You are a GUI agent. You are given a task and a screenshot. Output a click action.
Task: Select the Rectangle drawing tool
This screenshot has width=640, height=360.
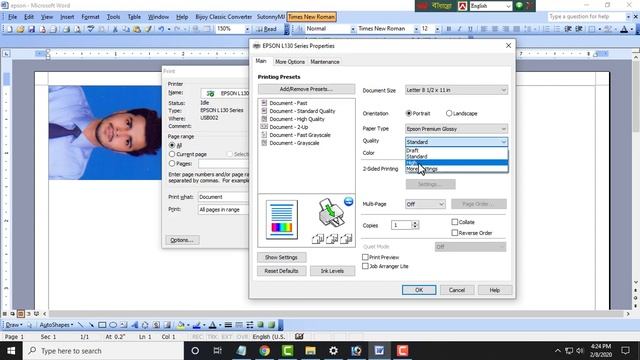pos(102,325)
